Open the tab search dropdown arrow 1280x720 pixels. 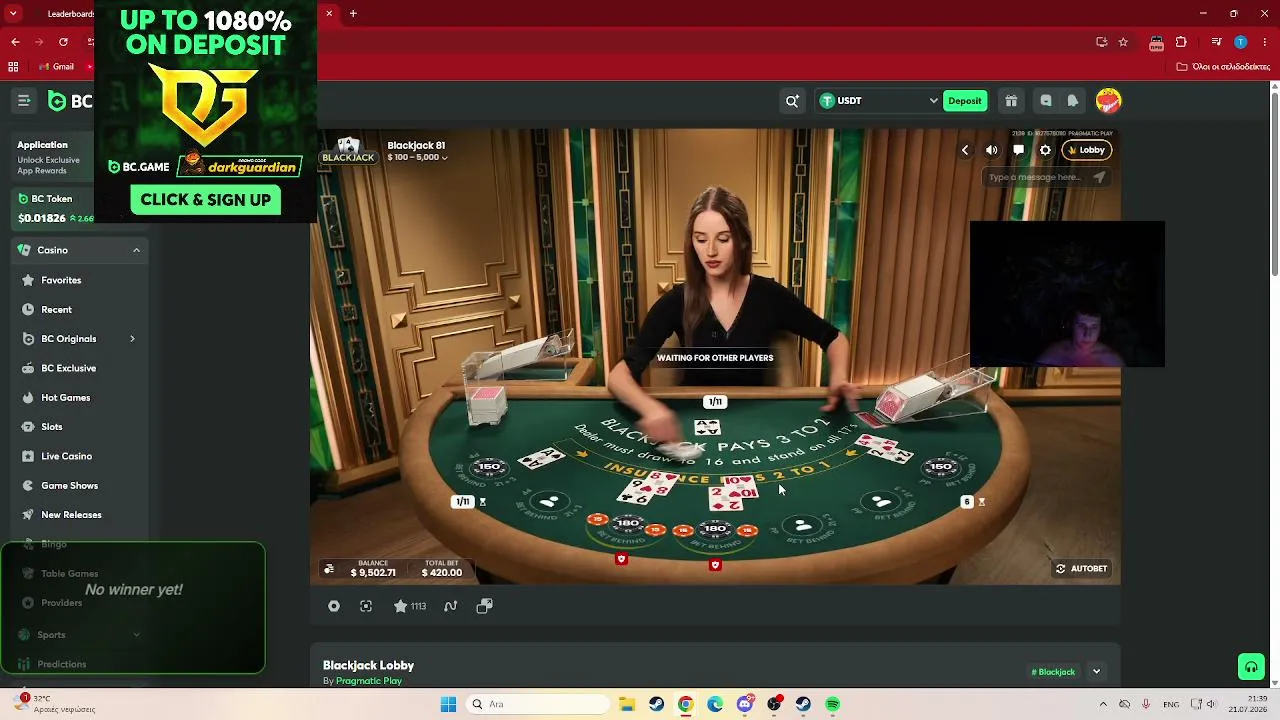coord(13,14)
